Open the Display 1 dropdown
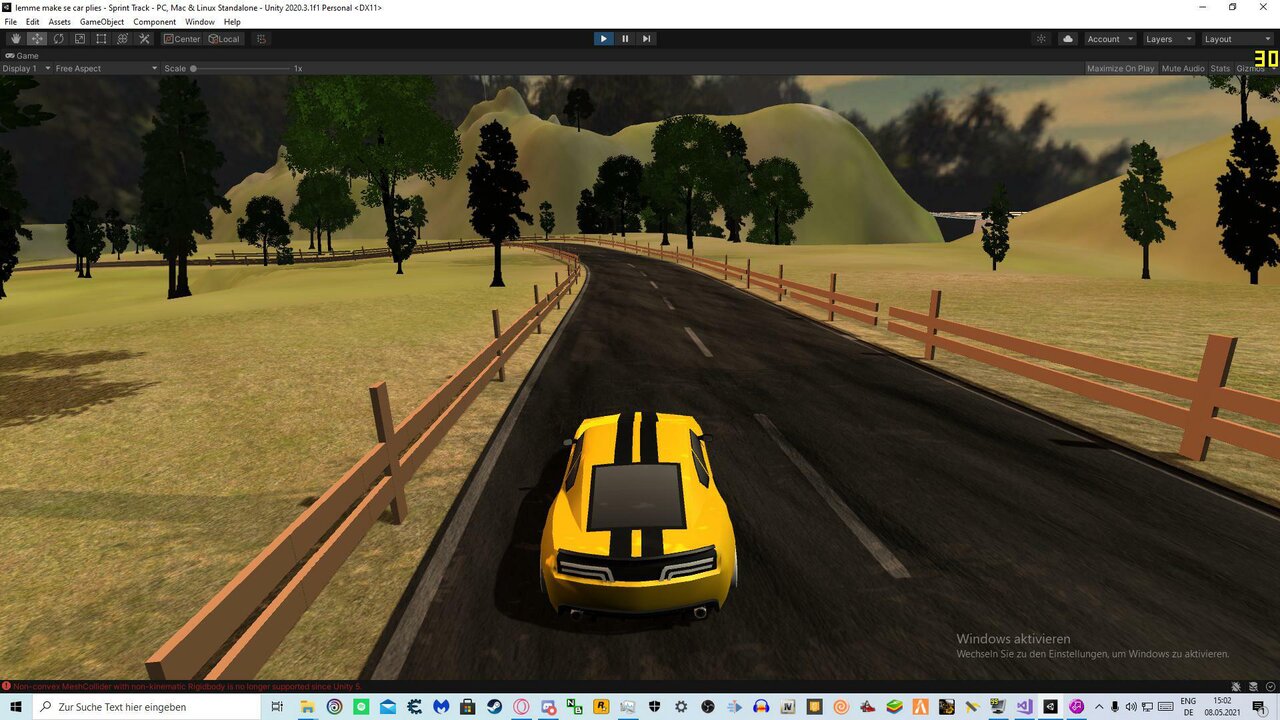The height and width of the screenshot is (720, 1280). (x=26, y=68)
